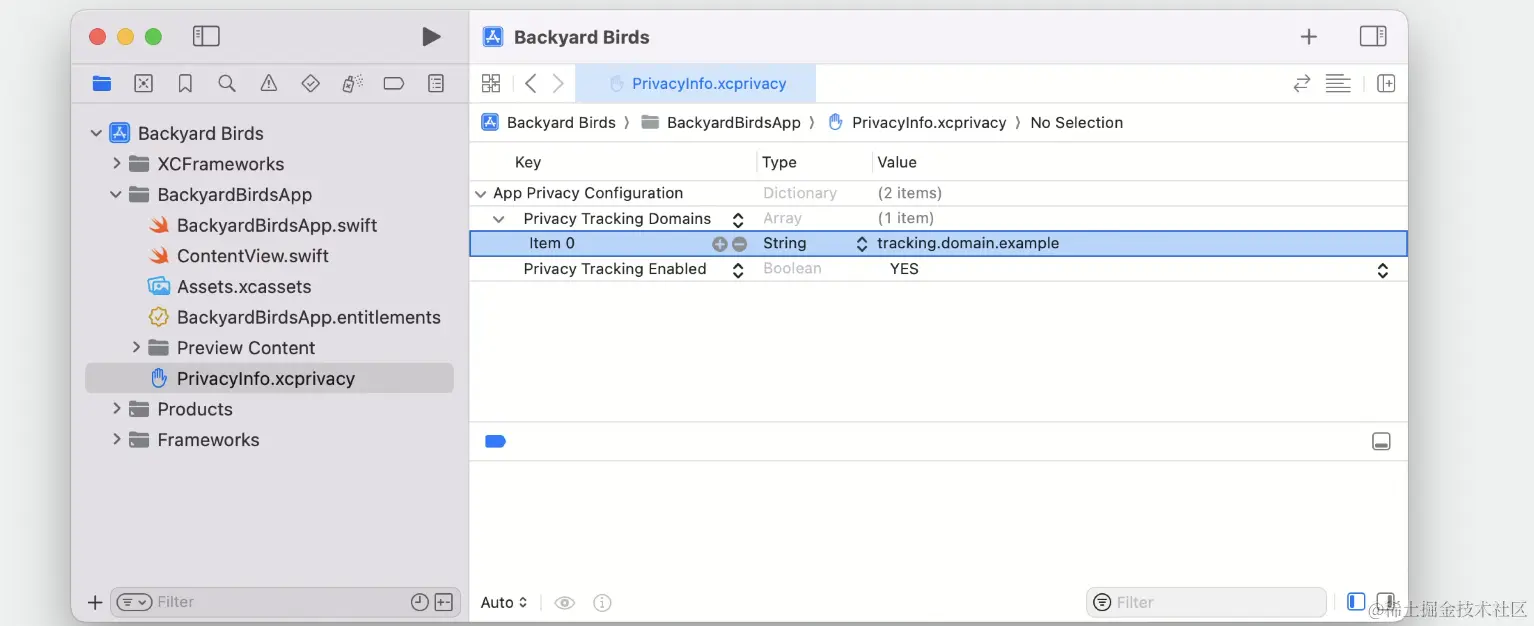1534x626 pixels.
Task: Open Privacy Tracking Enabled key stepper
Action: coord(738,270)
